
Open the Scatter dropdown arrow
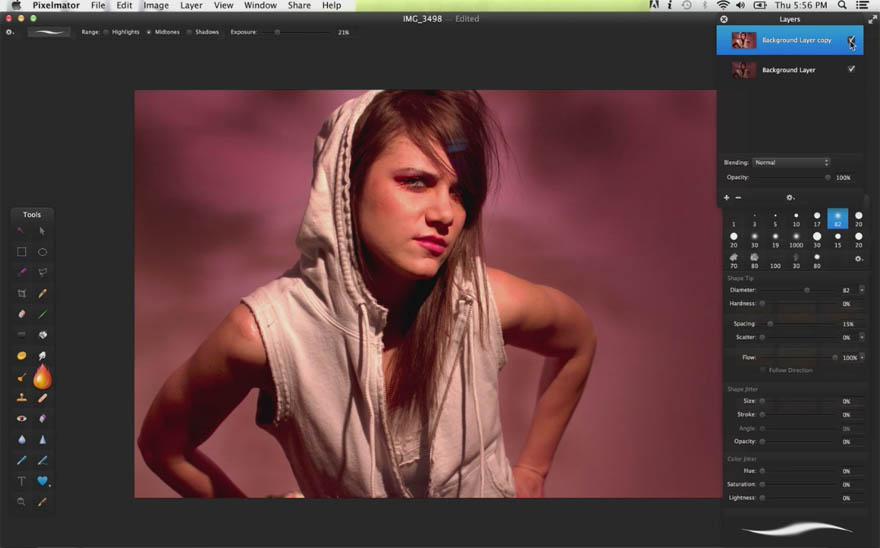click(x=862, y=337)
